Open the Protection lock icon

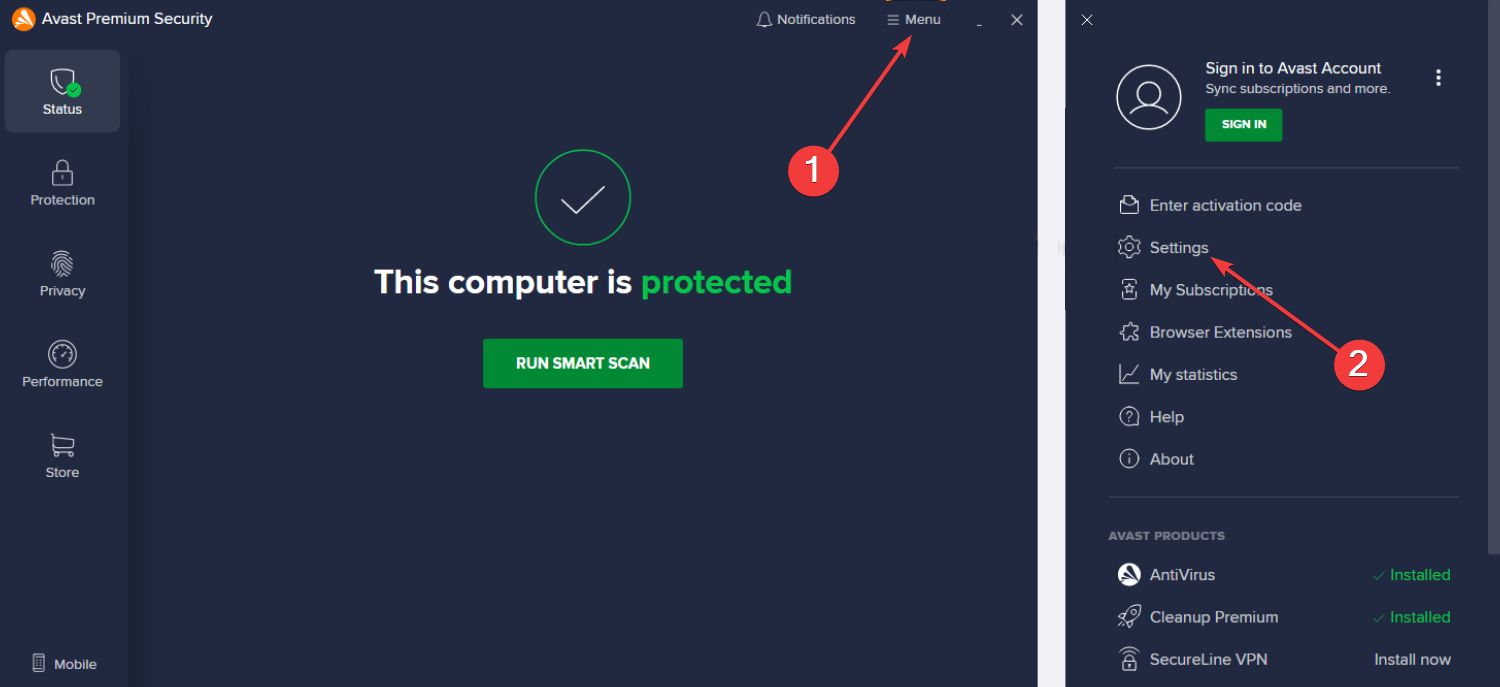point(62,172)
